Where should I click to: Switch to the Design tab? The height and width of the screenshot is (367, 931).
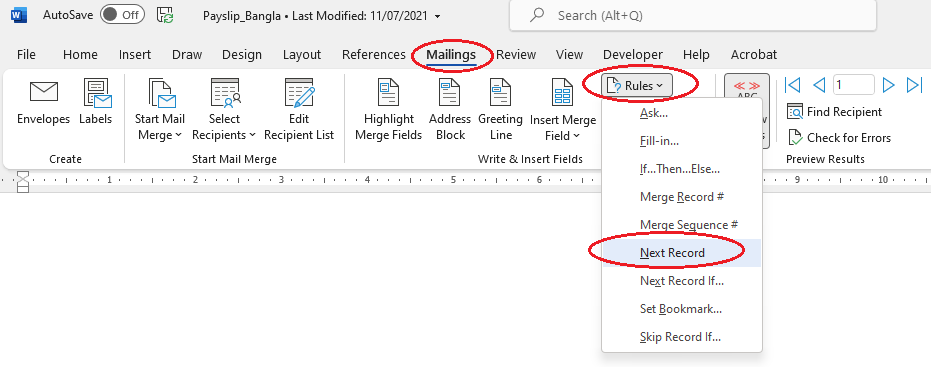(x=242, y=55)
